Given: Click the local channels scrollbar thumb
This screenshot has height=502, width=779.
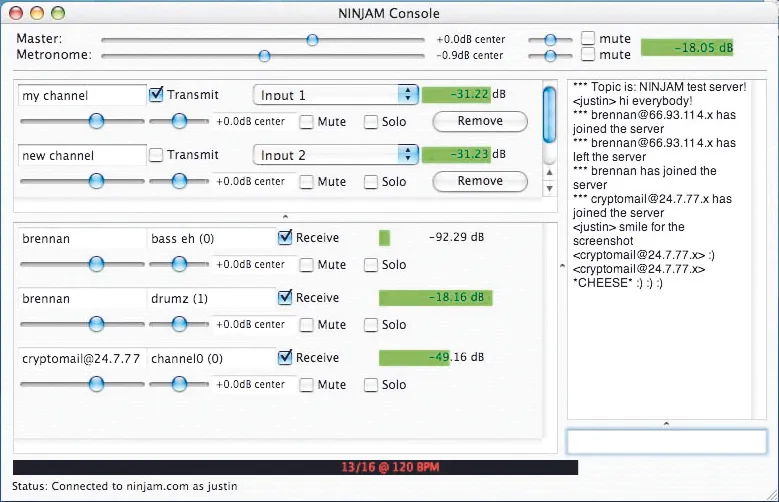Looking at the screenshot, I should 549,114.
